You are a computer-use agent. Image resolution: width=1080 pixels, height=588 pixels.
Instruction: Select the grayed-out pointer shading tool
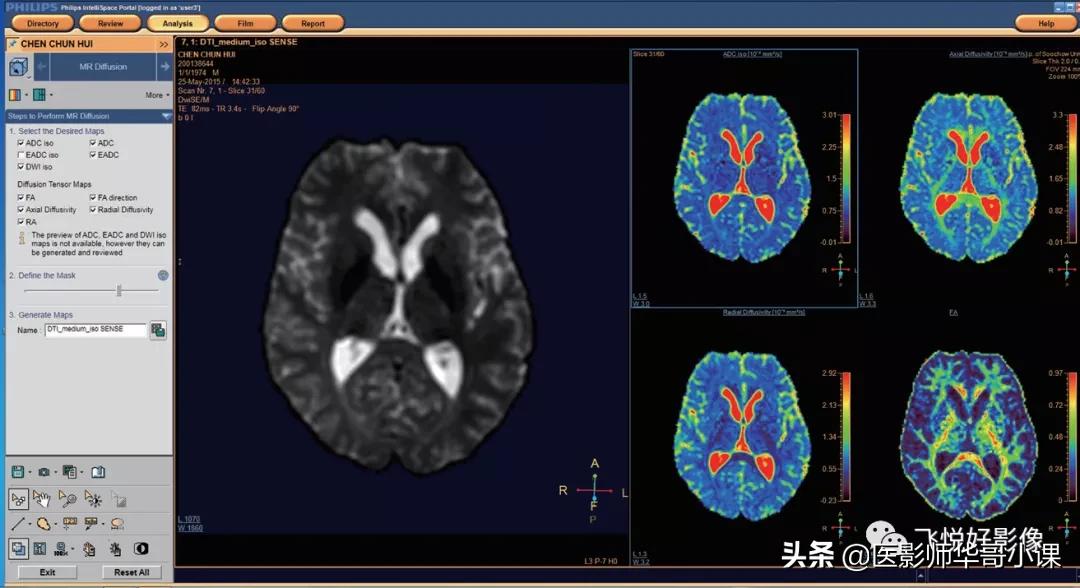(118, 499)
